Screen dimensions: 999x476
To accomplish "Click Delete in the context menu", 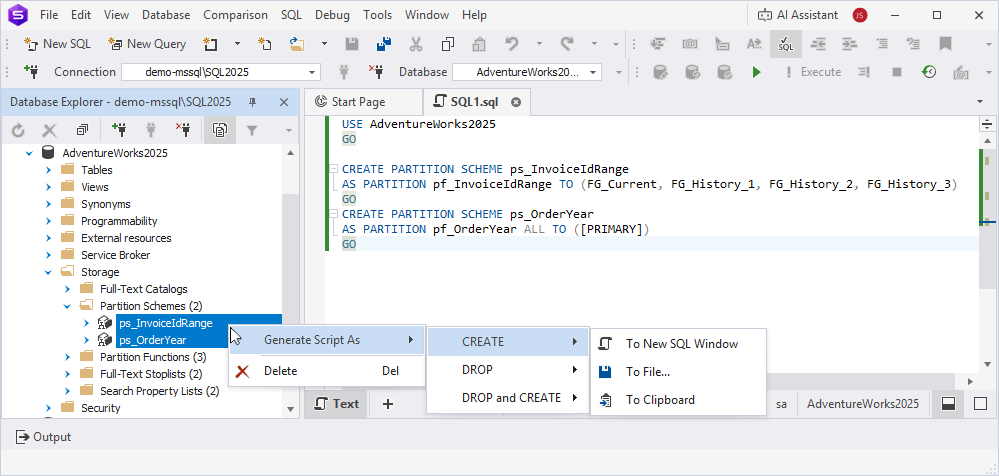I will (x=327, y=371).
